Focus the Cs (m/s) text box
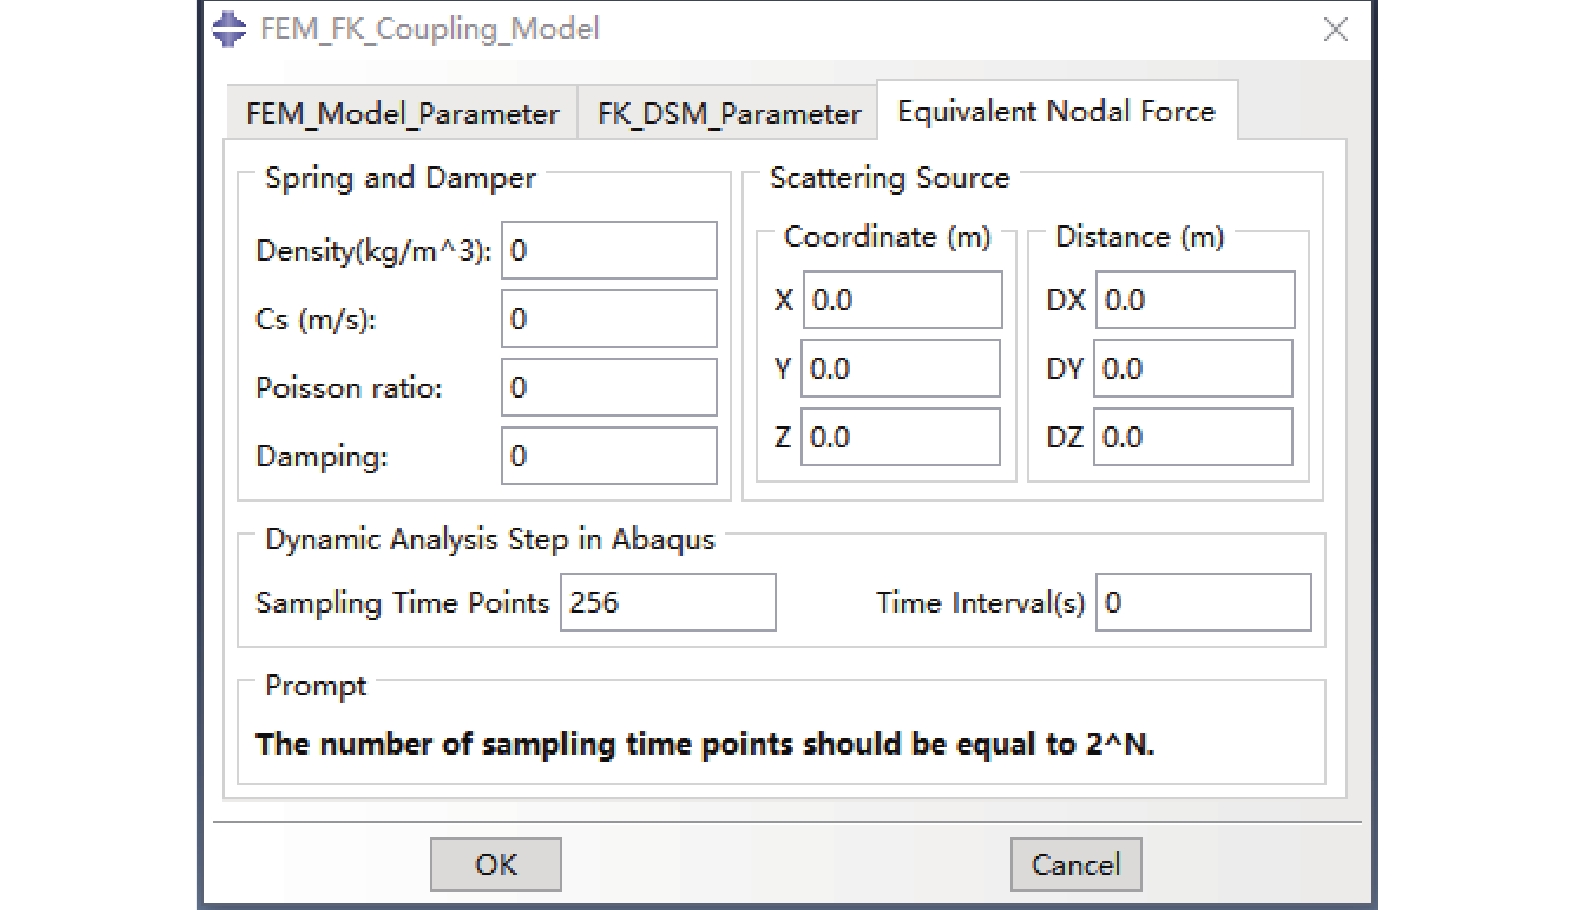 609,319
